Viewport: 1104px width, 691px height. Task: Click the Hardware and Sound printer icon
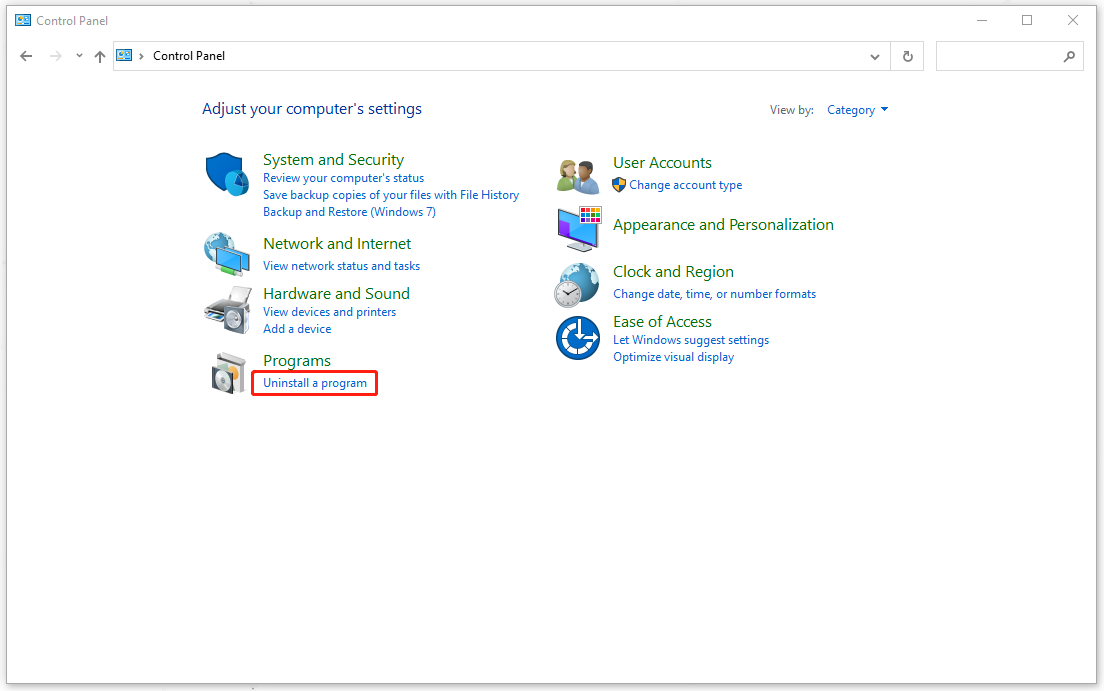pyautogui.click(x=227, y=310)
